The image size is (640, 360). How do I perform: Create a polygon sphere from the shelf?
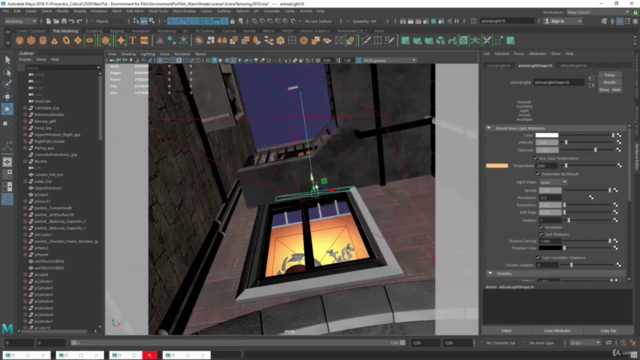click(x=19, y=40)
